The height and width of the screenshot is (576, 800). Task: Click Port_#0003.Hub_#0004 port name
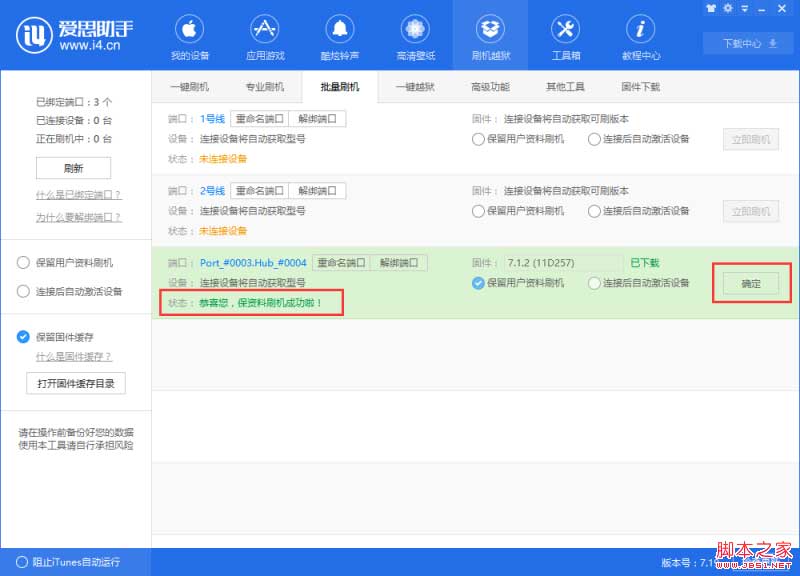pos(253,263)
